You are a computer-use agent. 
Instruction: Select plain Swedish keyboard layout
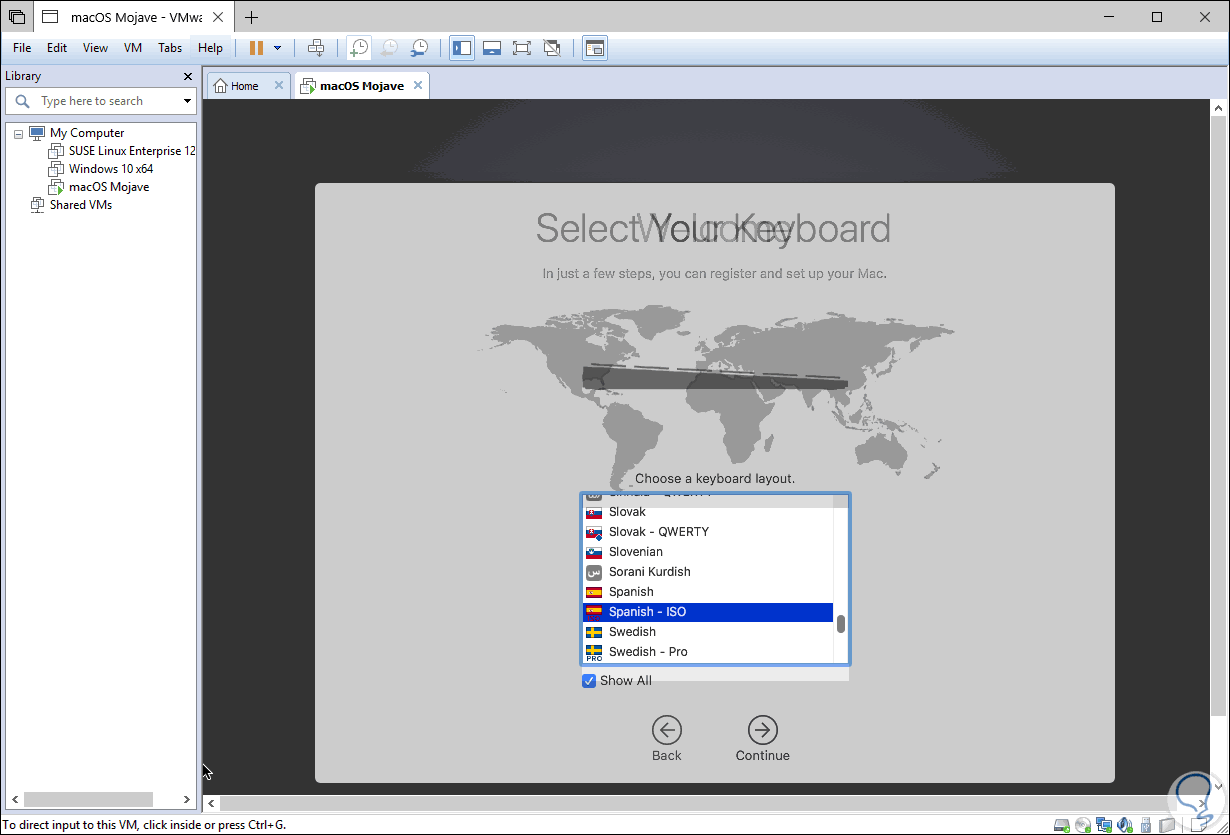708,632
